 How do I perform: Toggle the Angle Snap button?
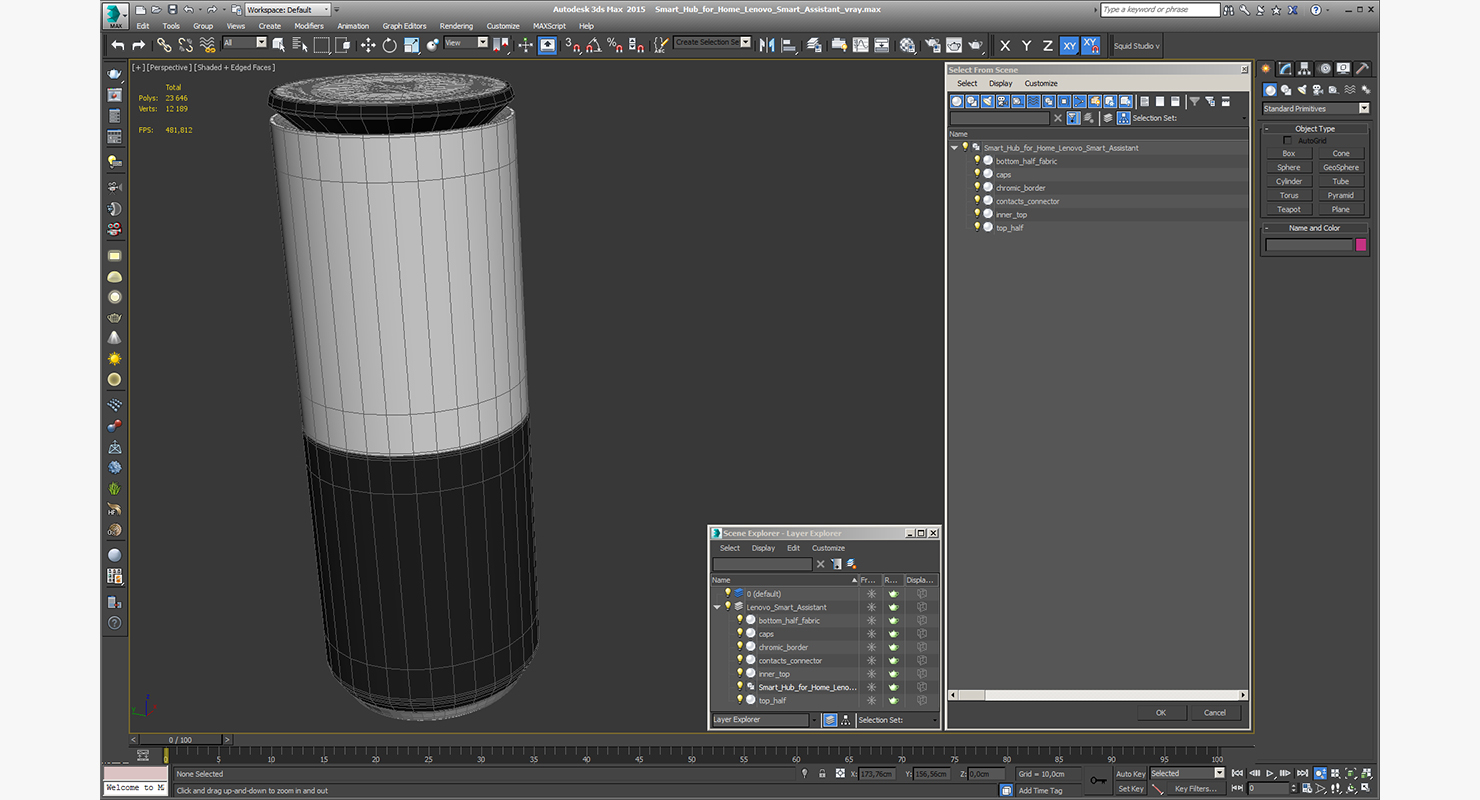pos(594,45)
